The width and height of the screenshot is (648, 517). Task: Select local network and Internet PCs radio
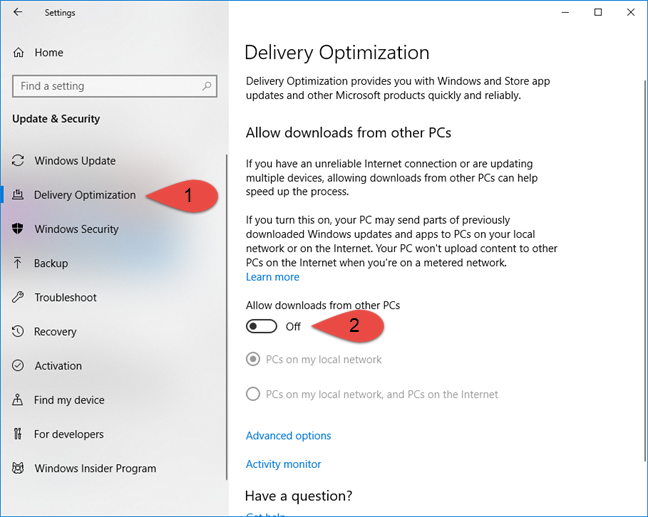click(253, 394)
